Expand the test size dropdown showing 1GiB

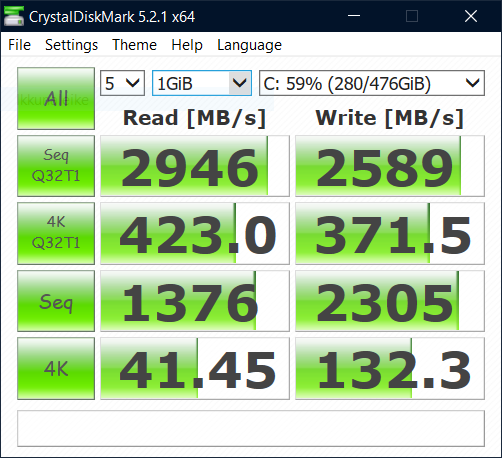coord(202,83)
